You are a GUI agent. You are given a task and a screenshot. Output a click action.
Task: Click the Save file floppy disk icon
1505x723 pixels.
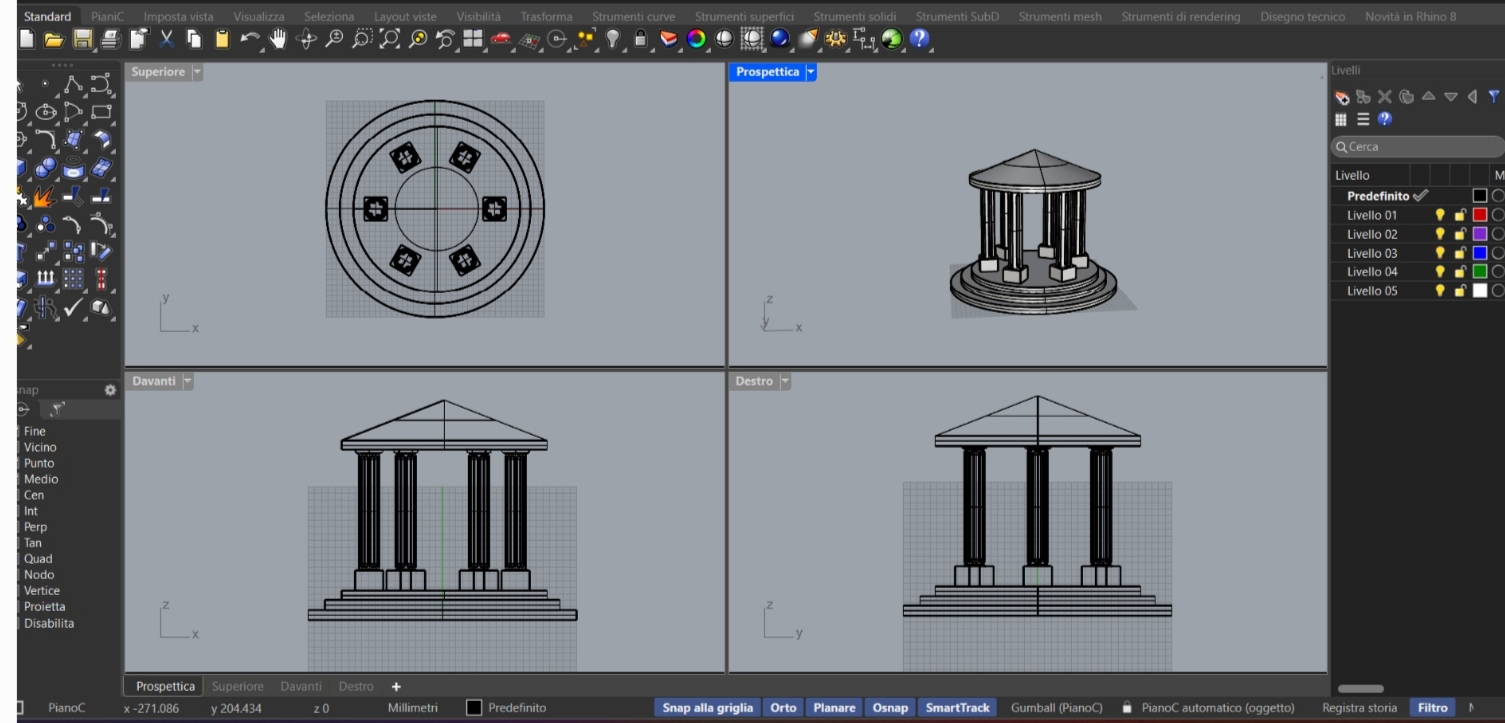click(x=82, y=39)
